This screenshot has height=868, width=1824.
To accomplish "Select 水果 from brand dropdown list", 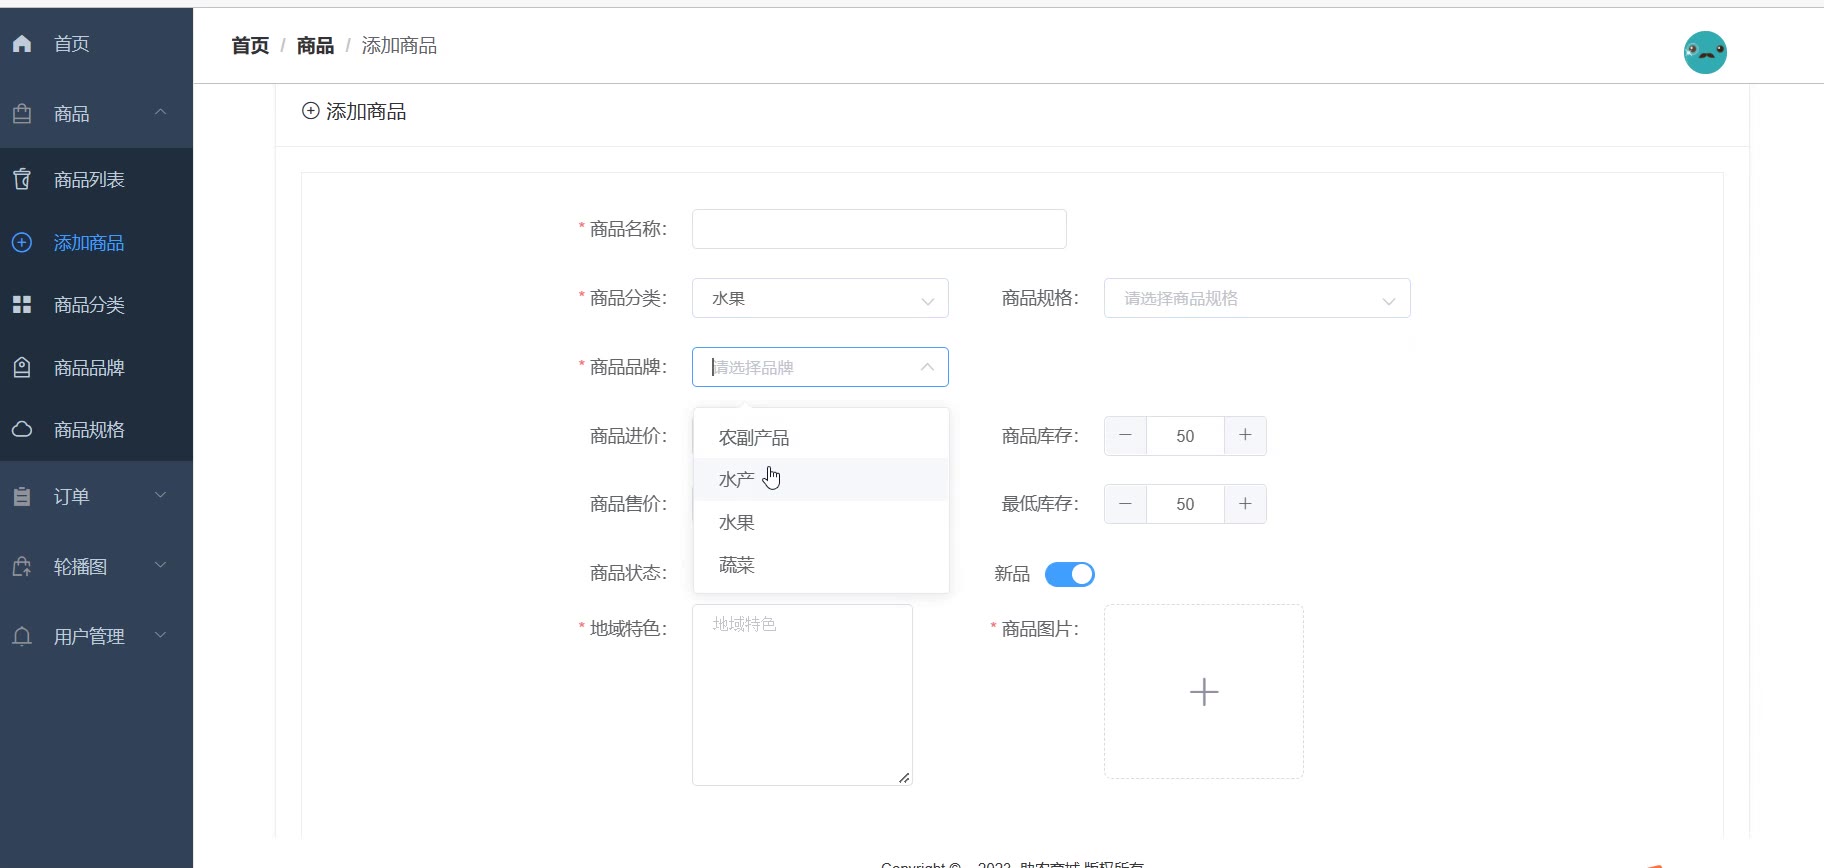I will [x=821, y=523].
